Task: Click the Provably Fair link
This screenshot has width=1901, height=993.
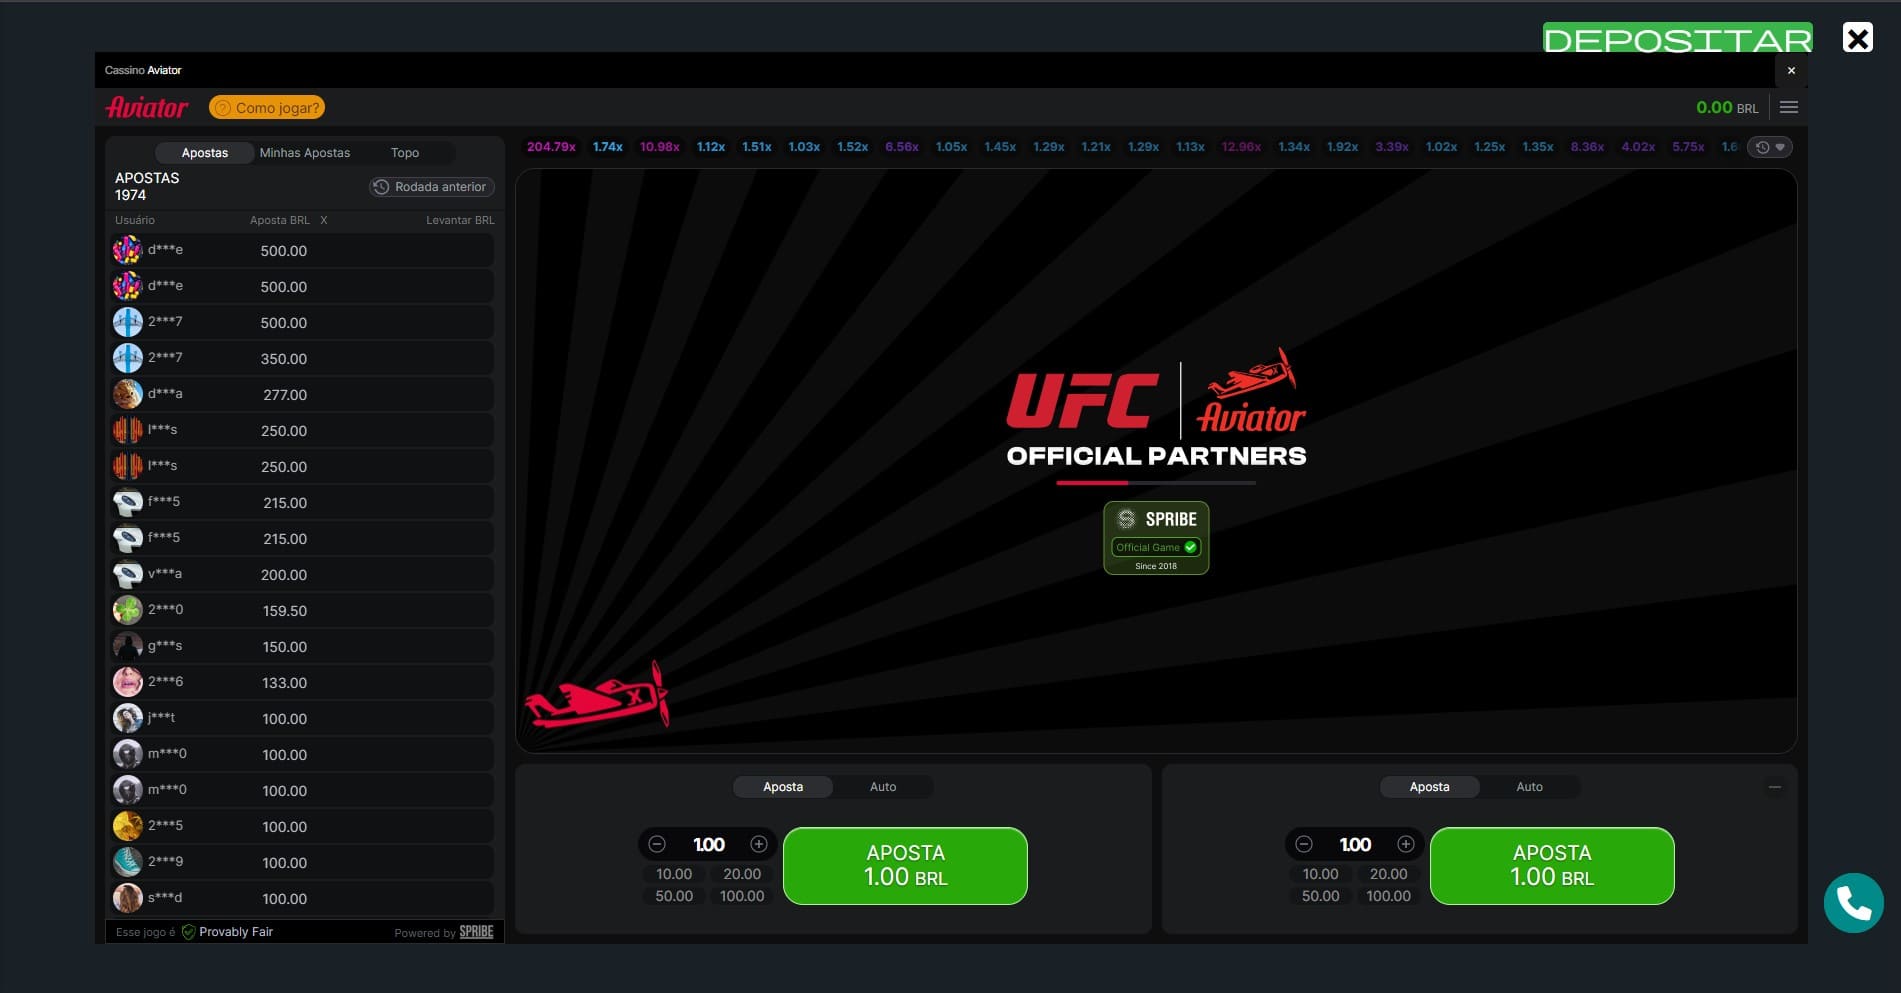Action: (236, 932)
